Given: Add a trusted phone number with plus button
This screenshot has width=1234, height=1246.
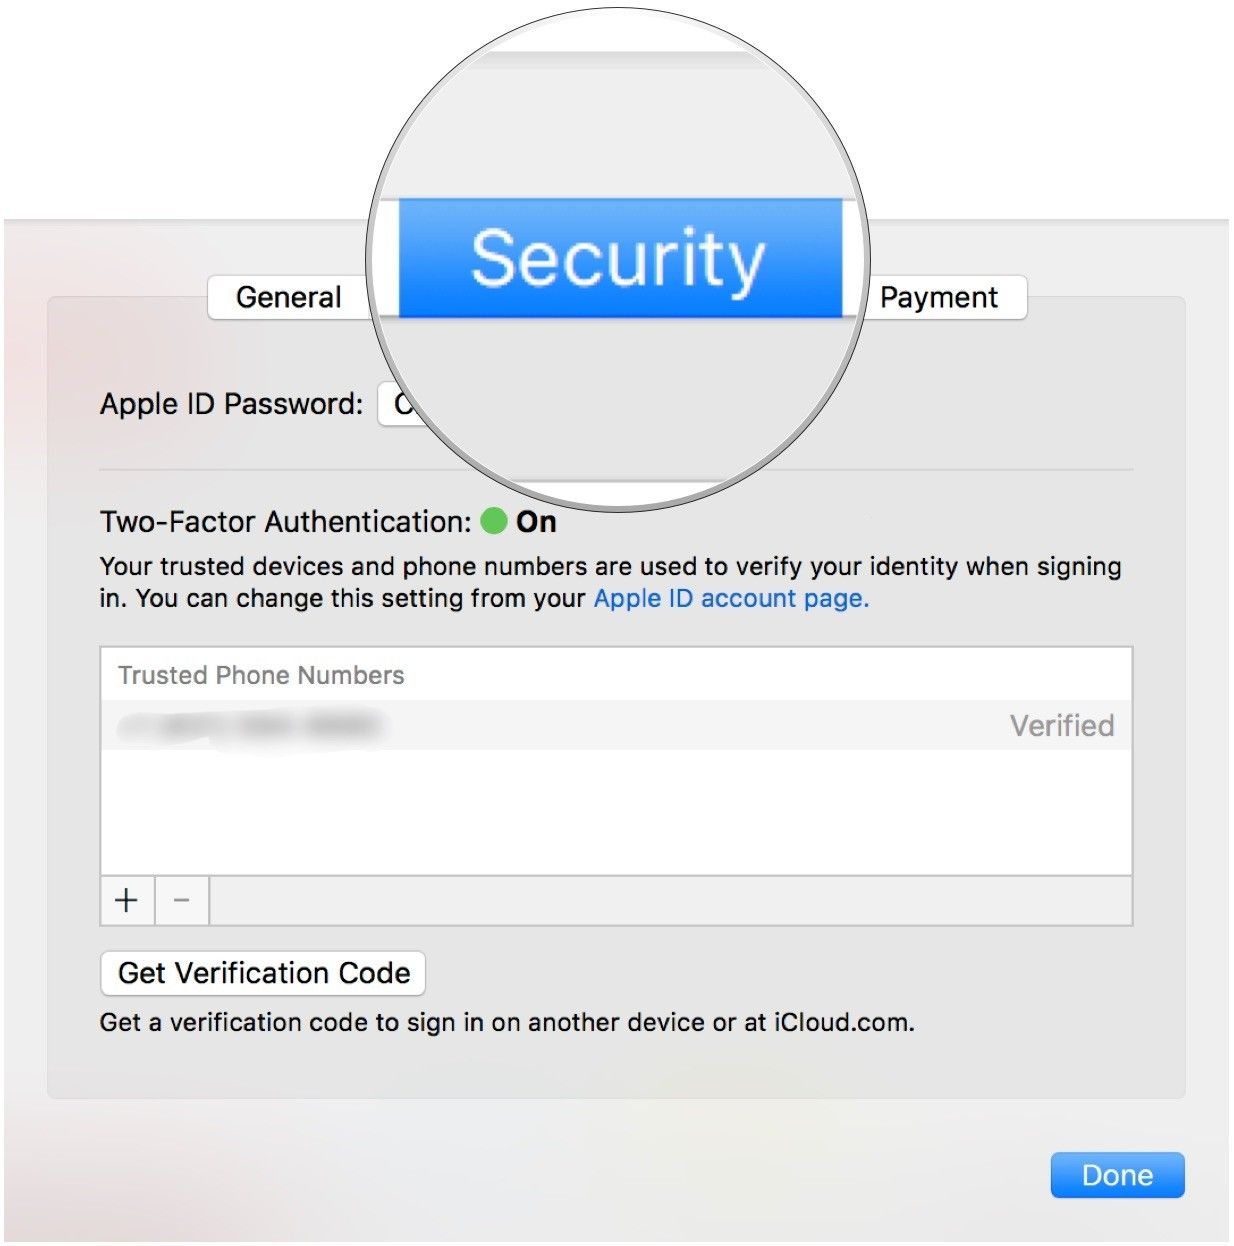Looking at the screenshot, I should 127,900.
